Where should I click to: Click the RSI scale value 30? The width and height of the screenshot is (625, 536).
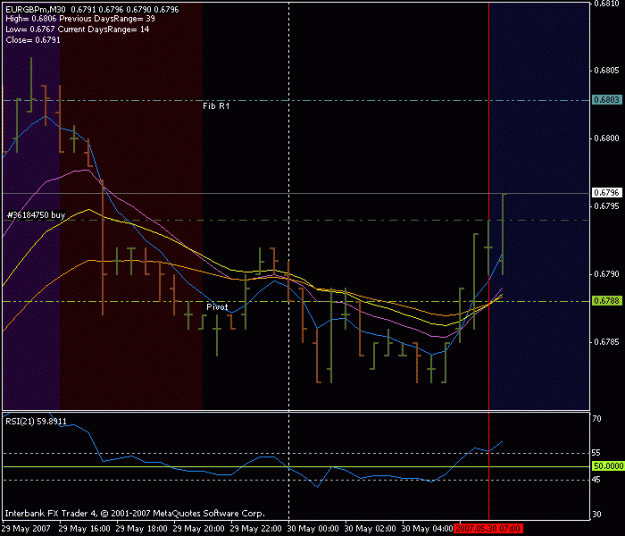(596, 514)
